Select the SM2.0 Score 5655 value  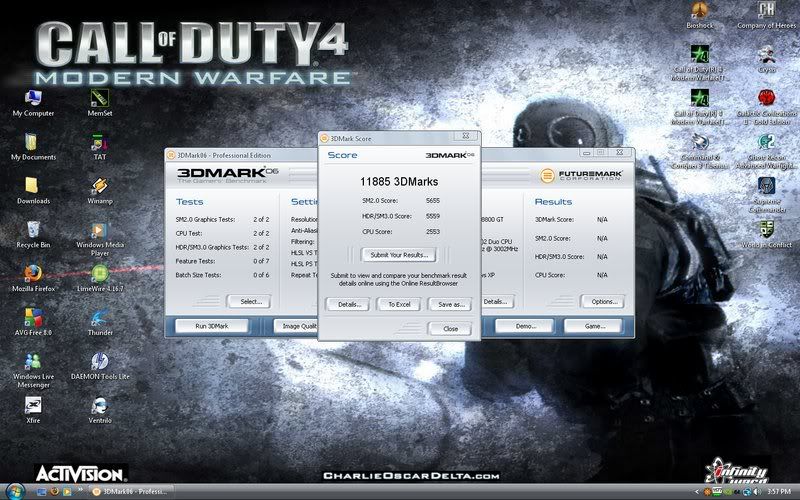433,201
